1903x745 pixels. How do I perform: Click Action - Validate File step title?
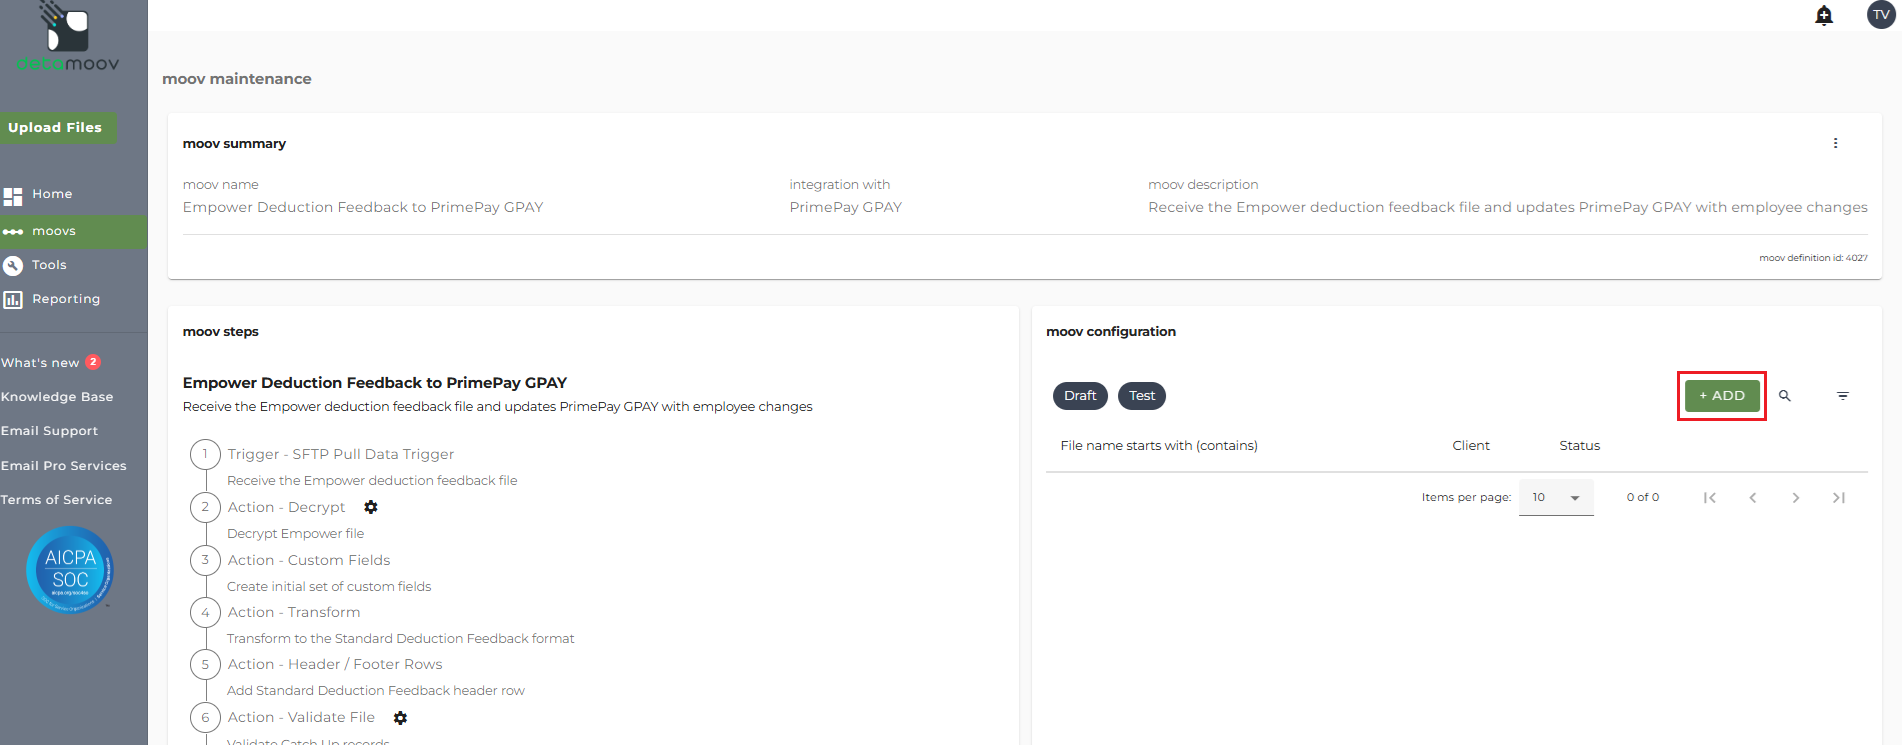coord(301,717)
